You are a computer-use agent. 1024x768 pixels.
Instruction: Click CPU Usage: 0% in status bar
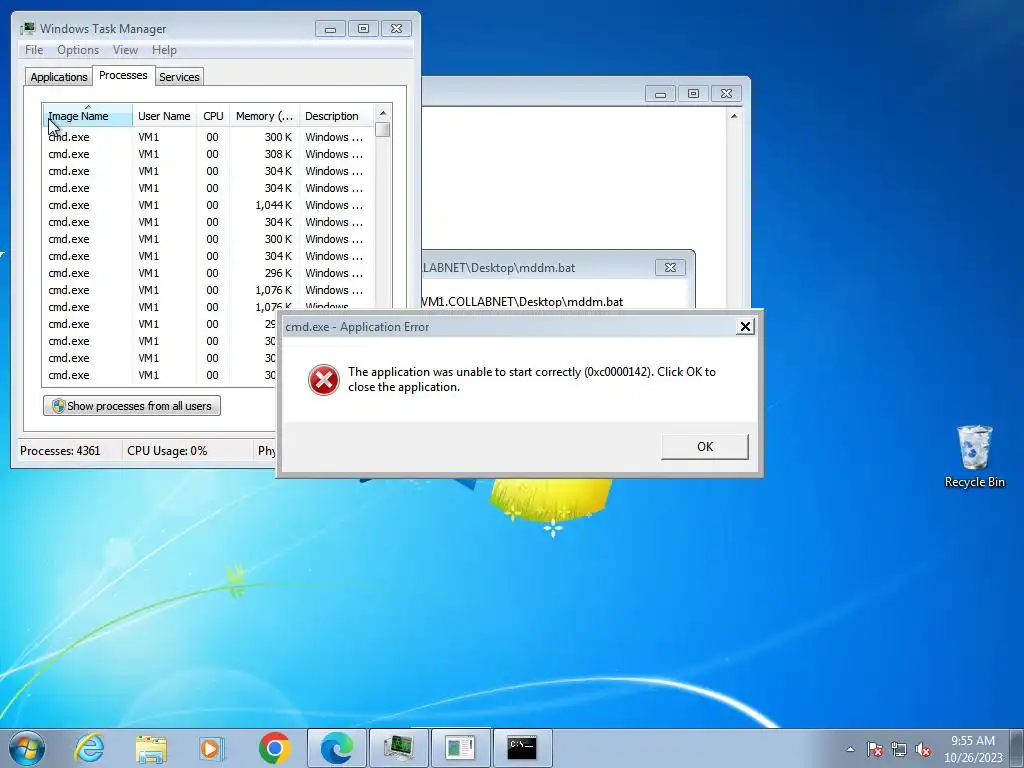(x=167, y=451)
